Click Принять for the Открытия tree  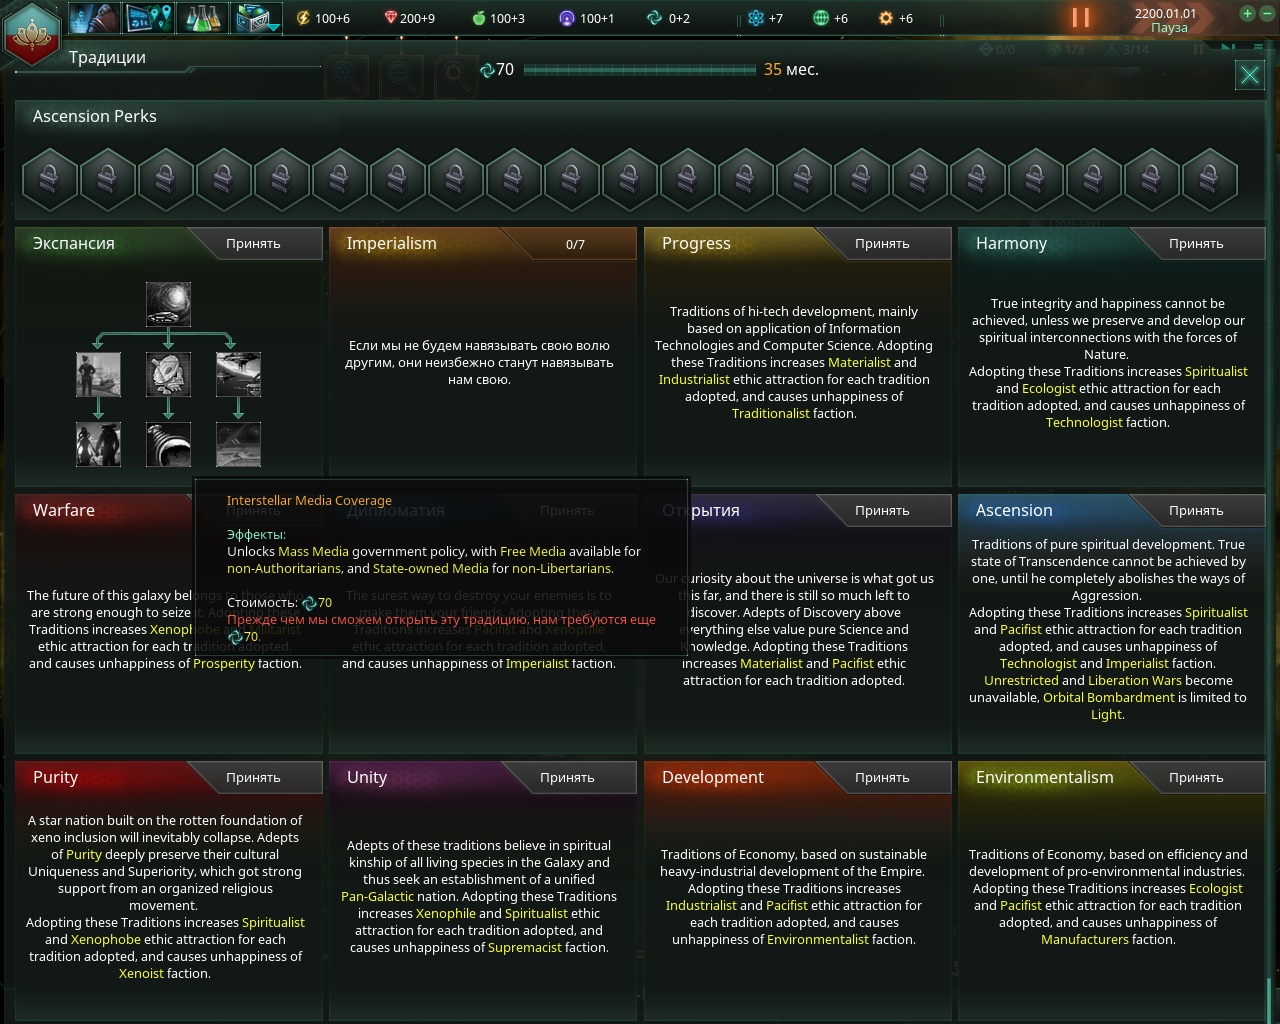coord(882,510)
